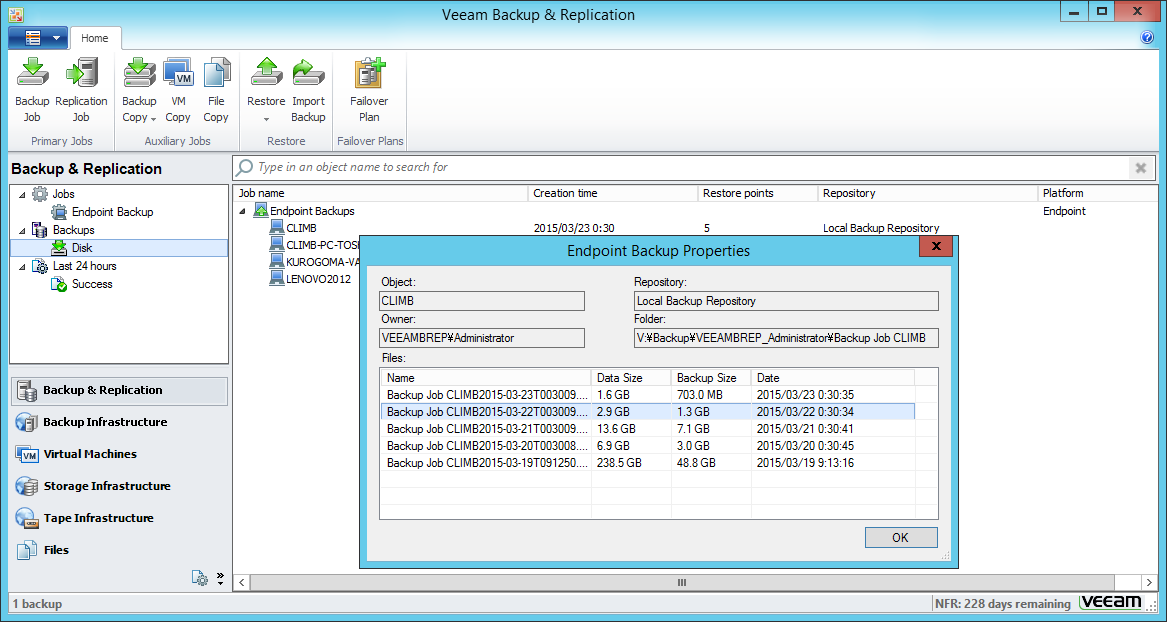This screenshot has height=622, width=1167.
Task: Click the horizontal scrollbar right arrow
Action: pos(1148,583)
